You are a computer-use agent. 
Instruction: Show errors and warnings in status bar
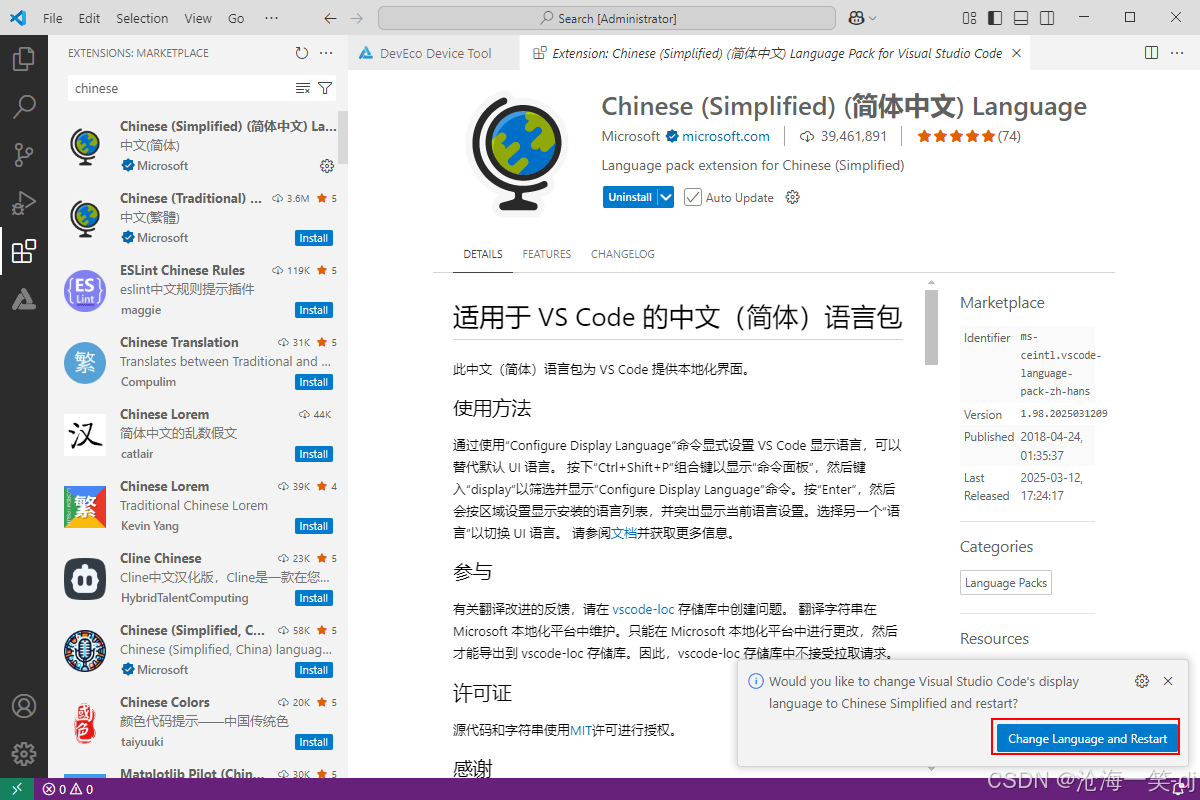click(67, 789)
